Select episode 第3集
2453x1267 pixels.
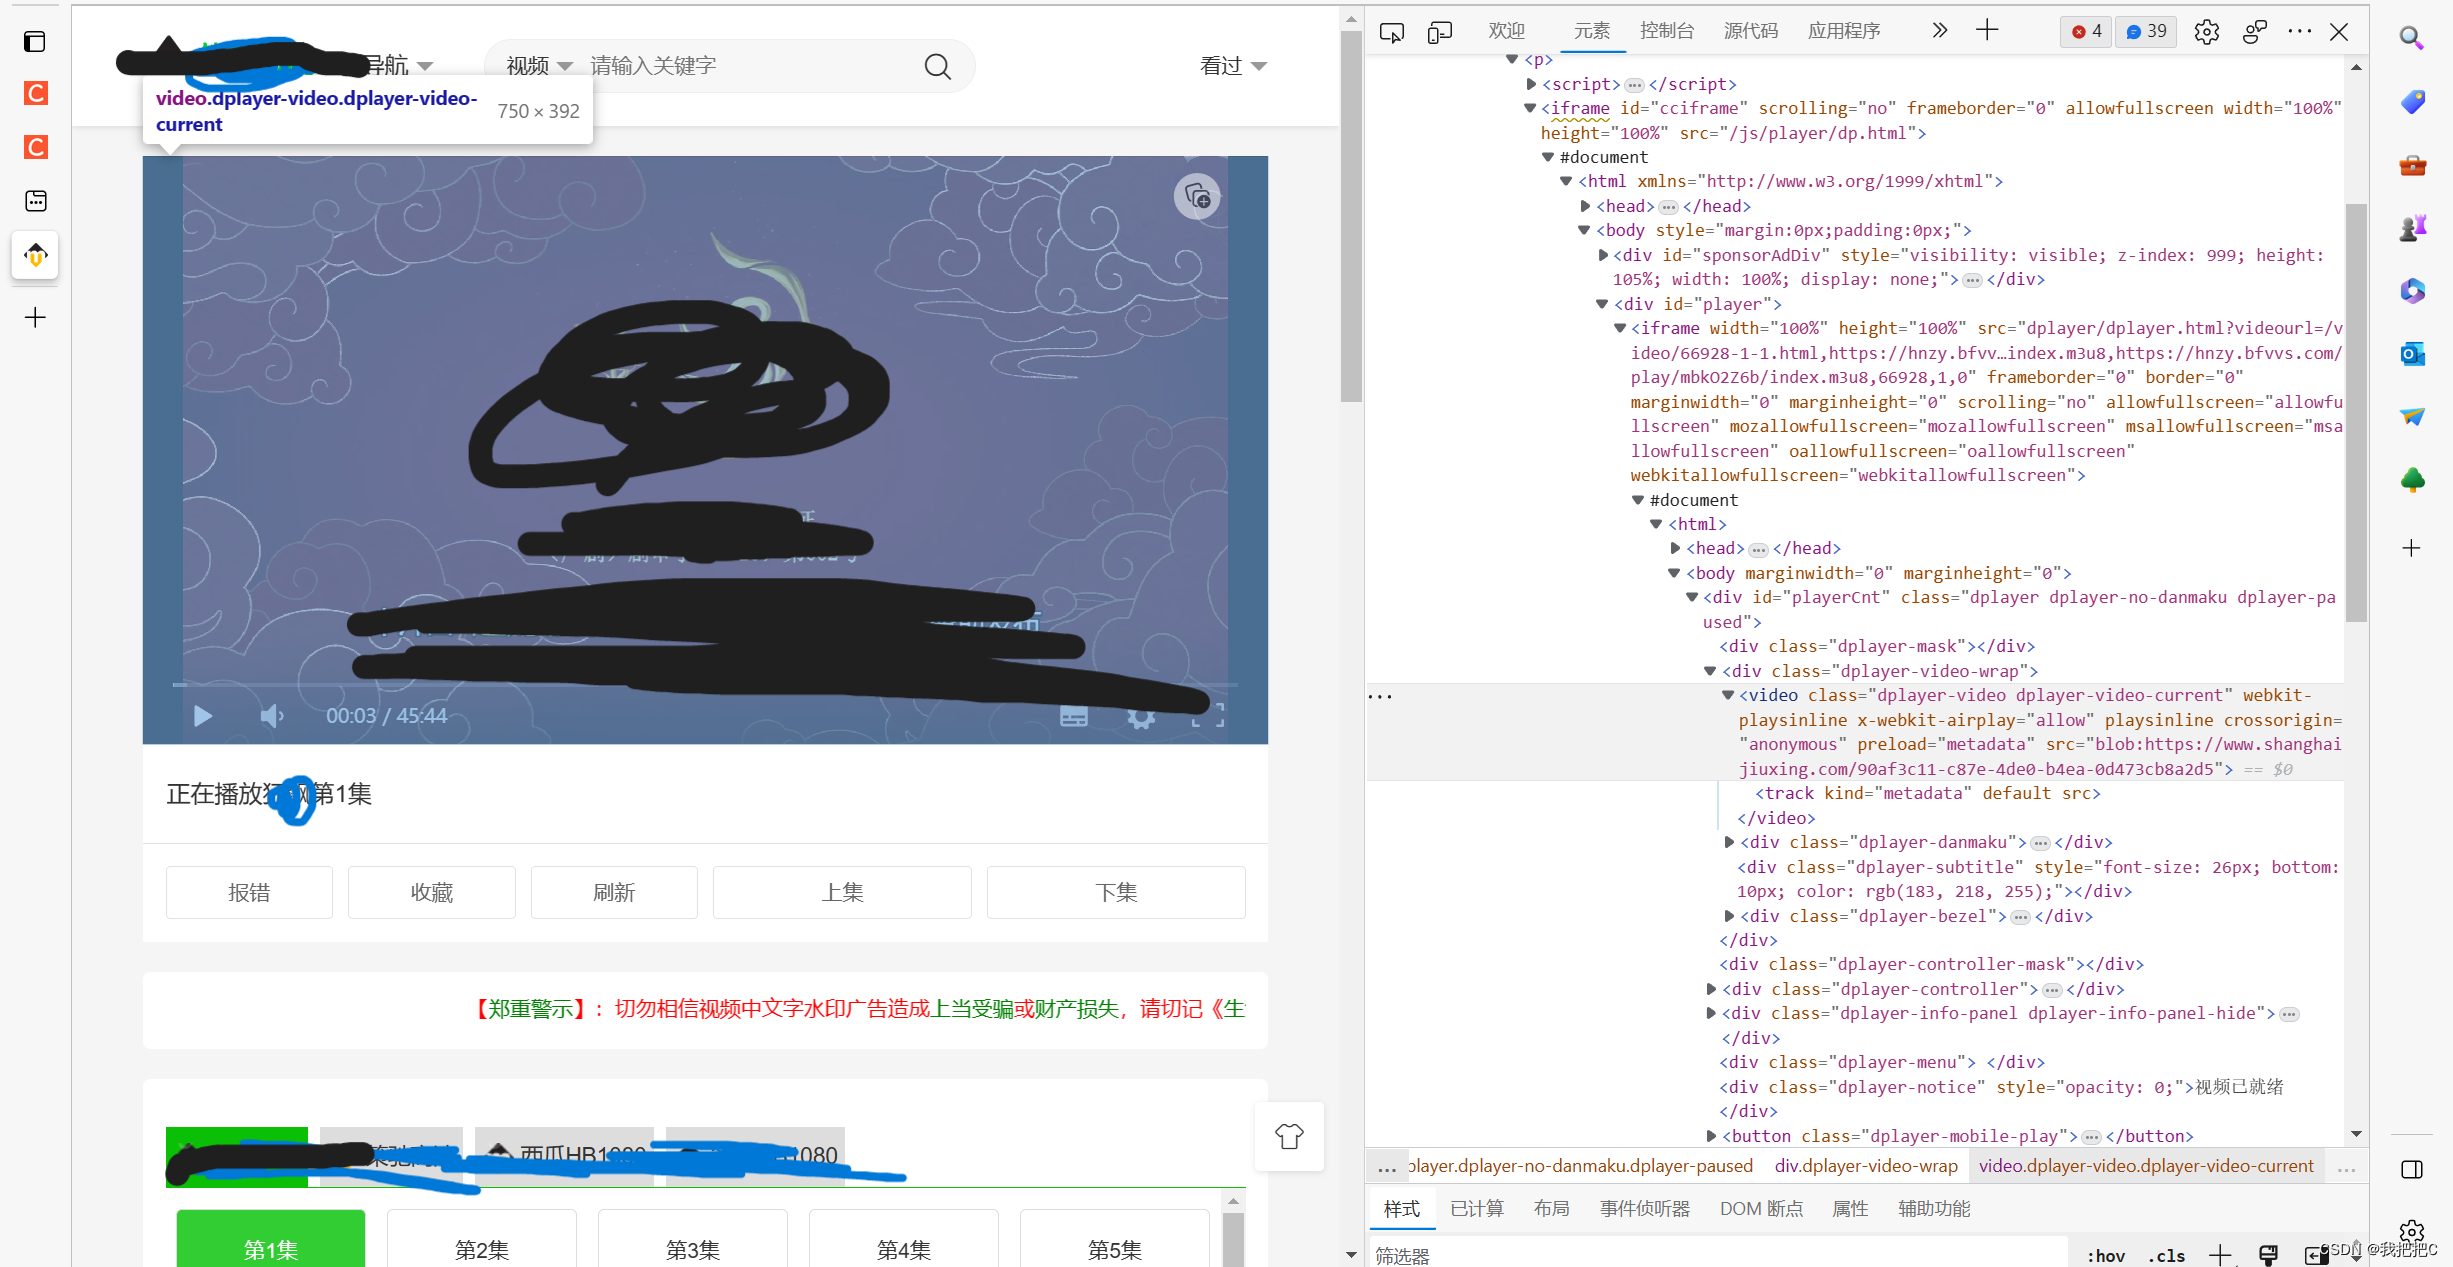point(693,1240)
